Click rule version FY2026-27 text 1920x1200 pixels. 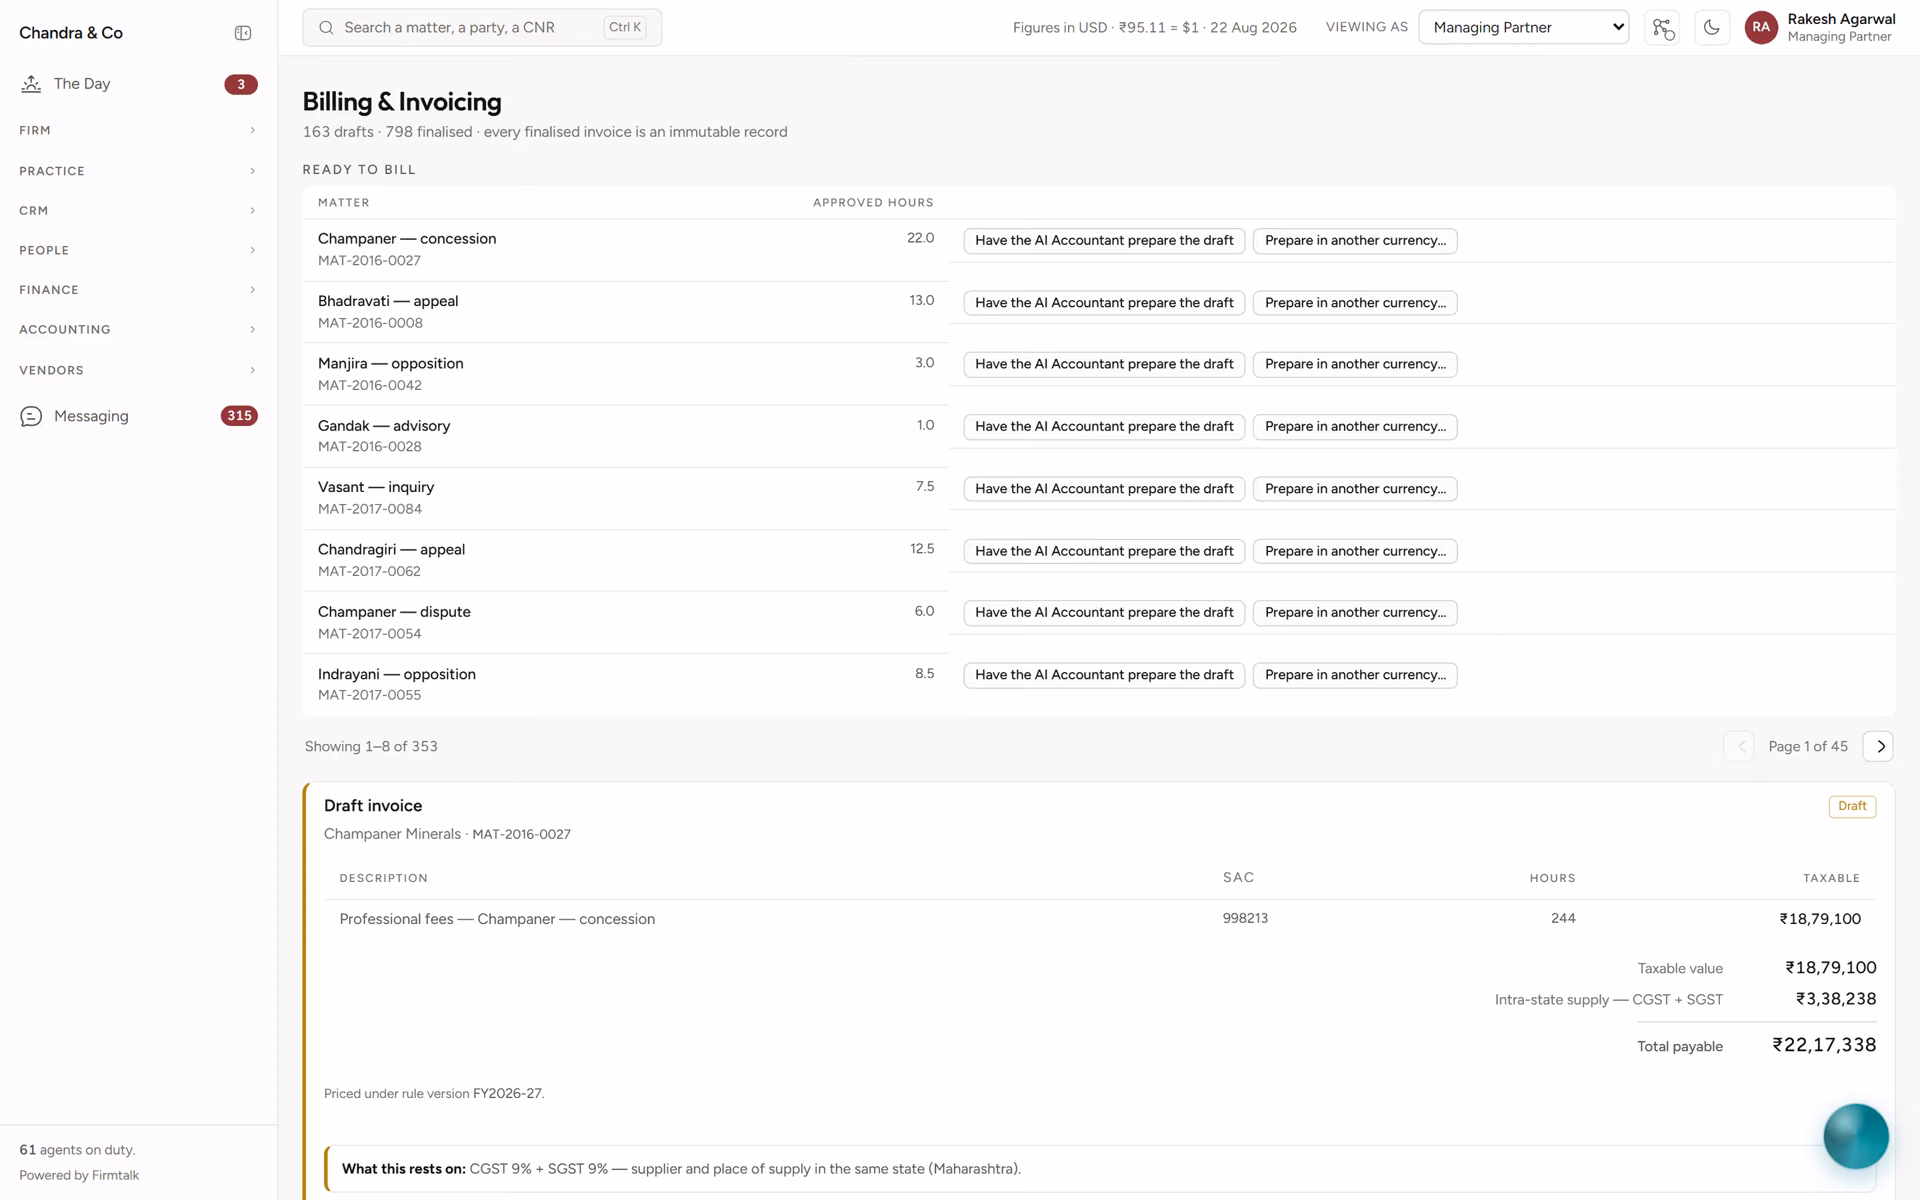point(507,1093)
